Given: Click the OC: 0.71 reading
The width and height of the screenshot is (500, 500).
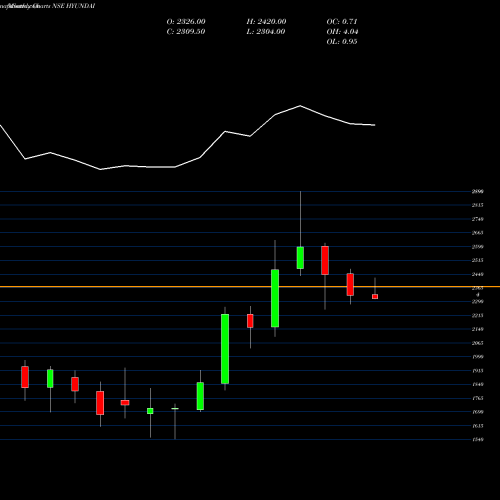Looking at the screenshot, I should [x=342, y=22].
